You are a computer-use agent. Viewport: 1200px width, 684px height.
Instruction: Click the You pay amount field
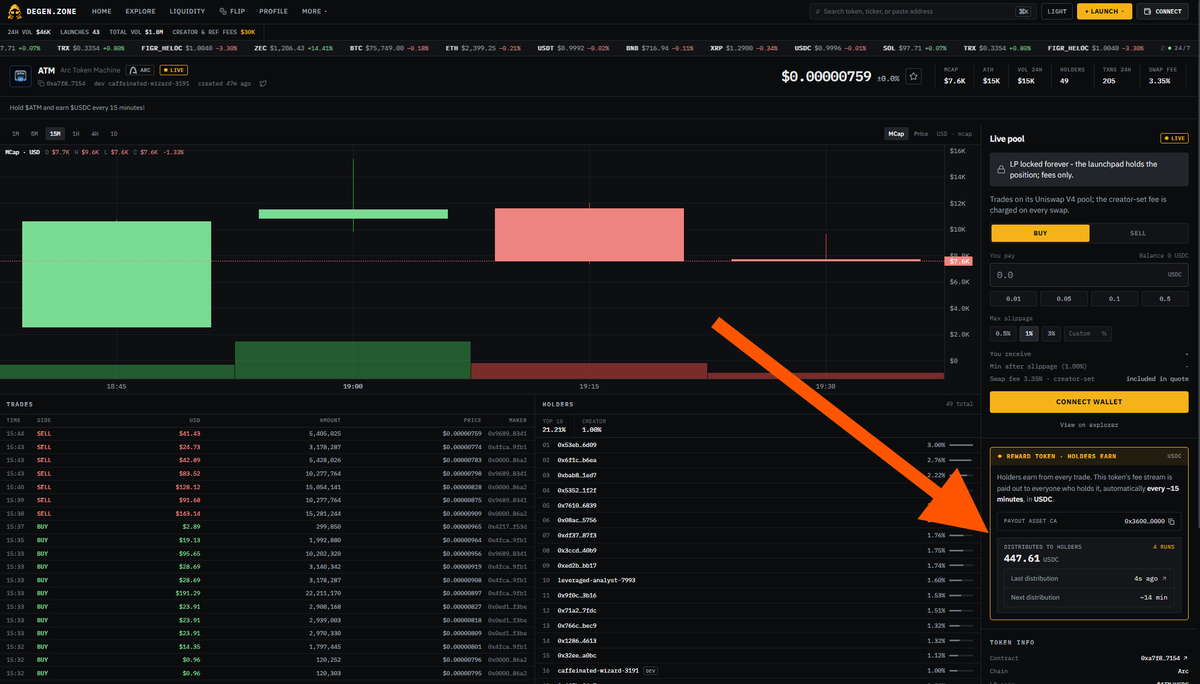point(1089,275)
